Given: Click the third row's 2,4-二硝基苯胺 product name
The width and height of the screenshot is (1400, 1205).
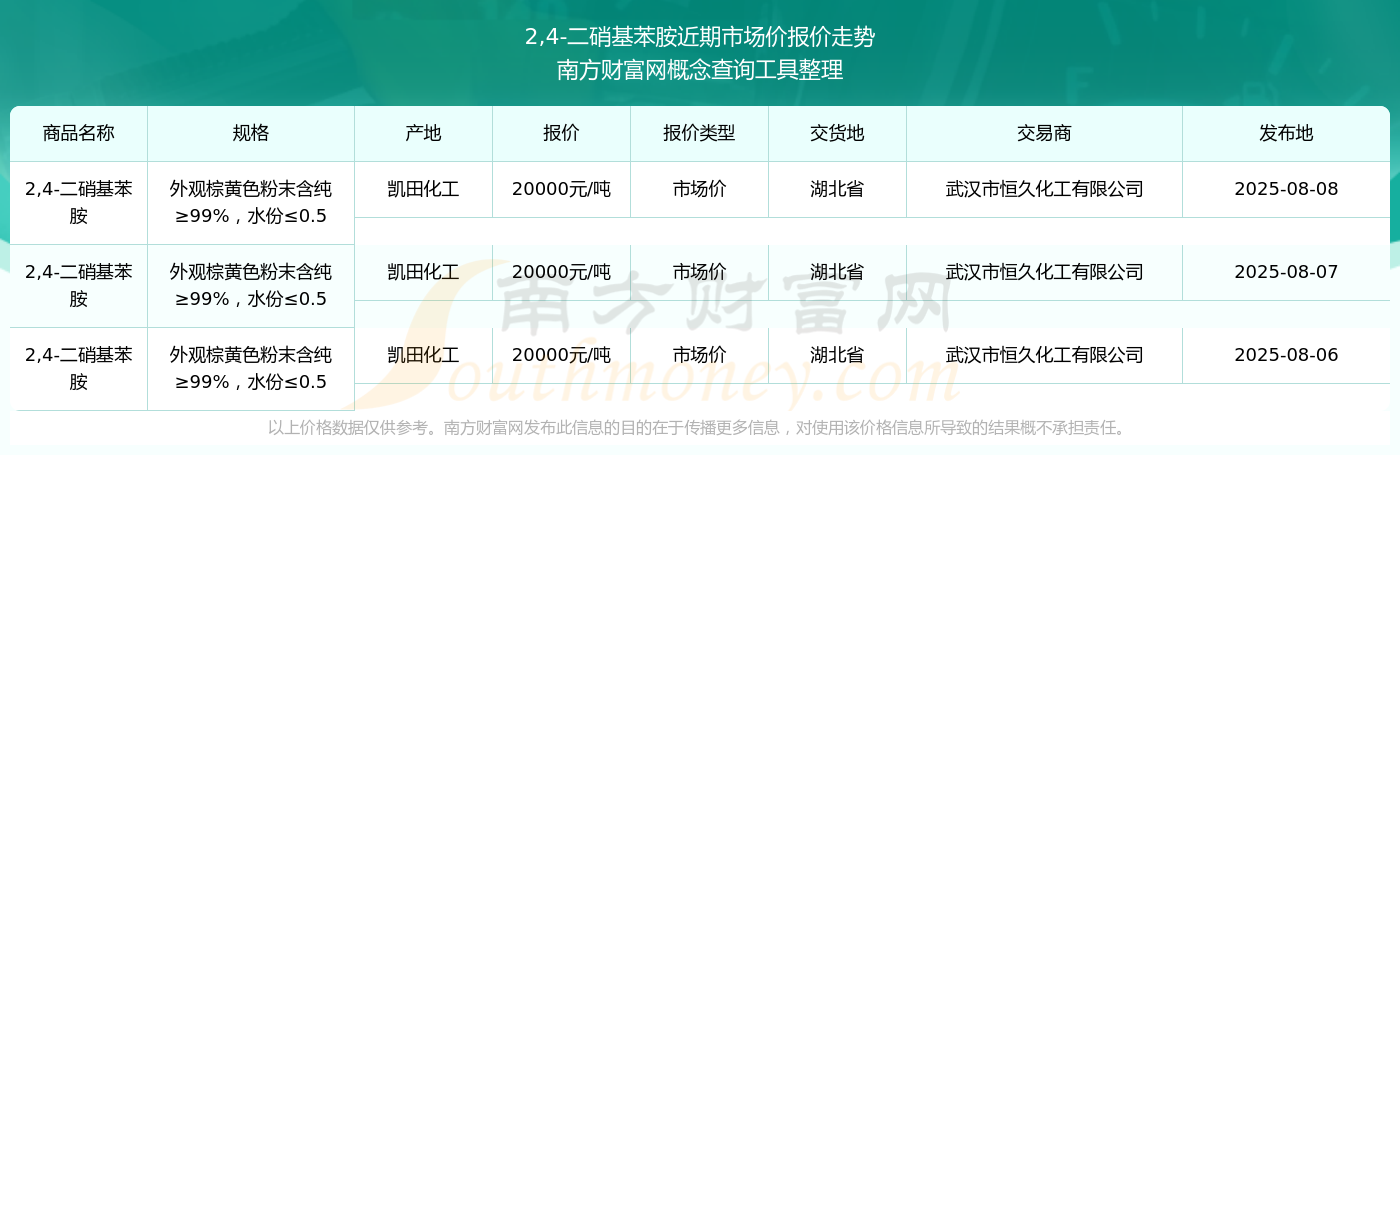Looking at the screenshot, I should click(79, 369).
